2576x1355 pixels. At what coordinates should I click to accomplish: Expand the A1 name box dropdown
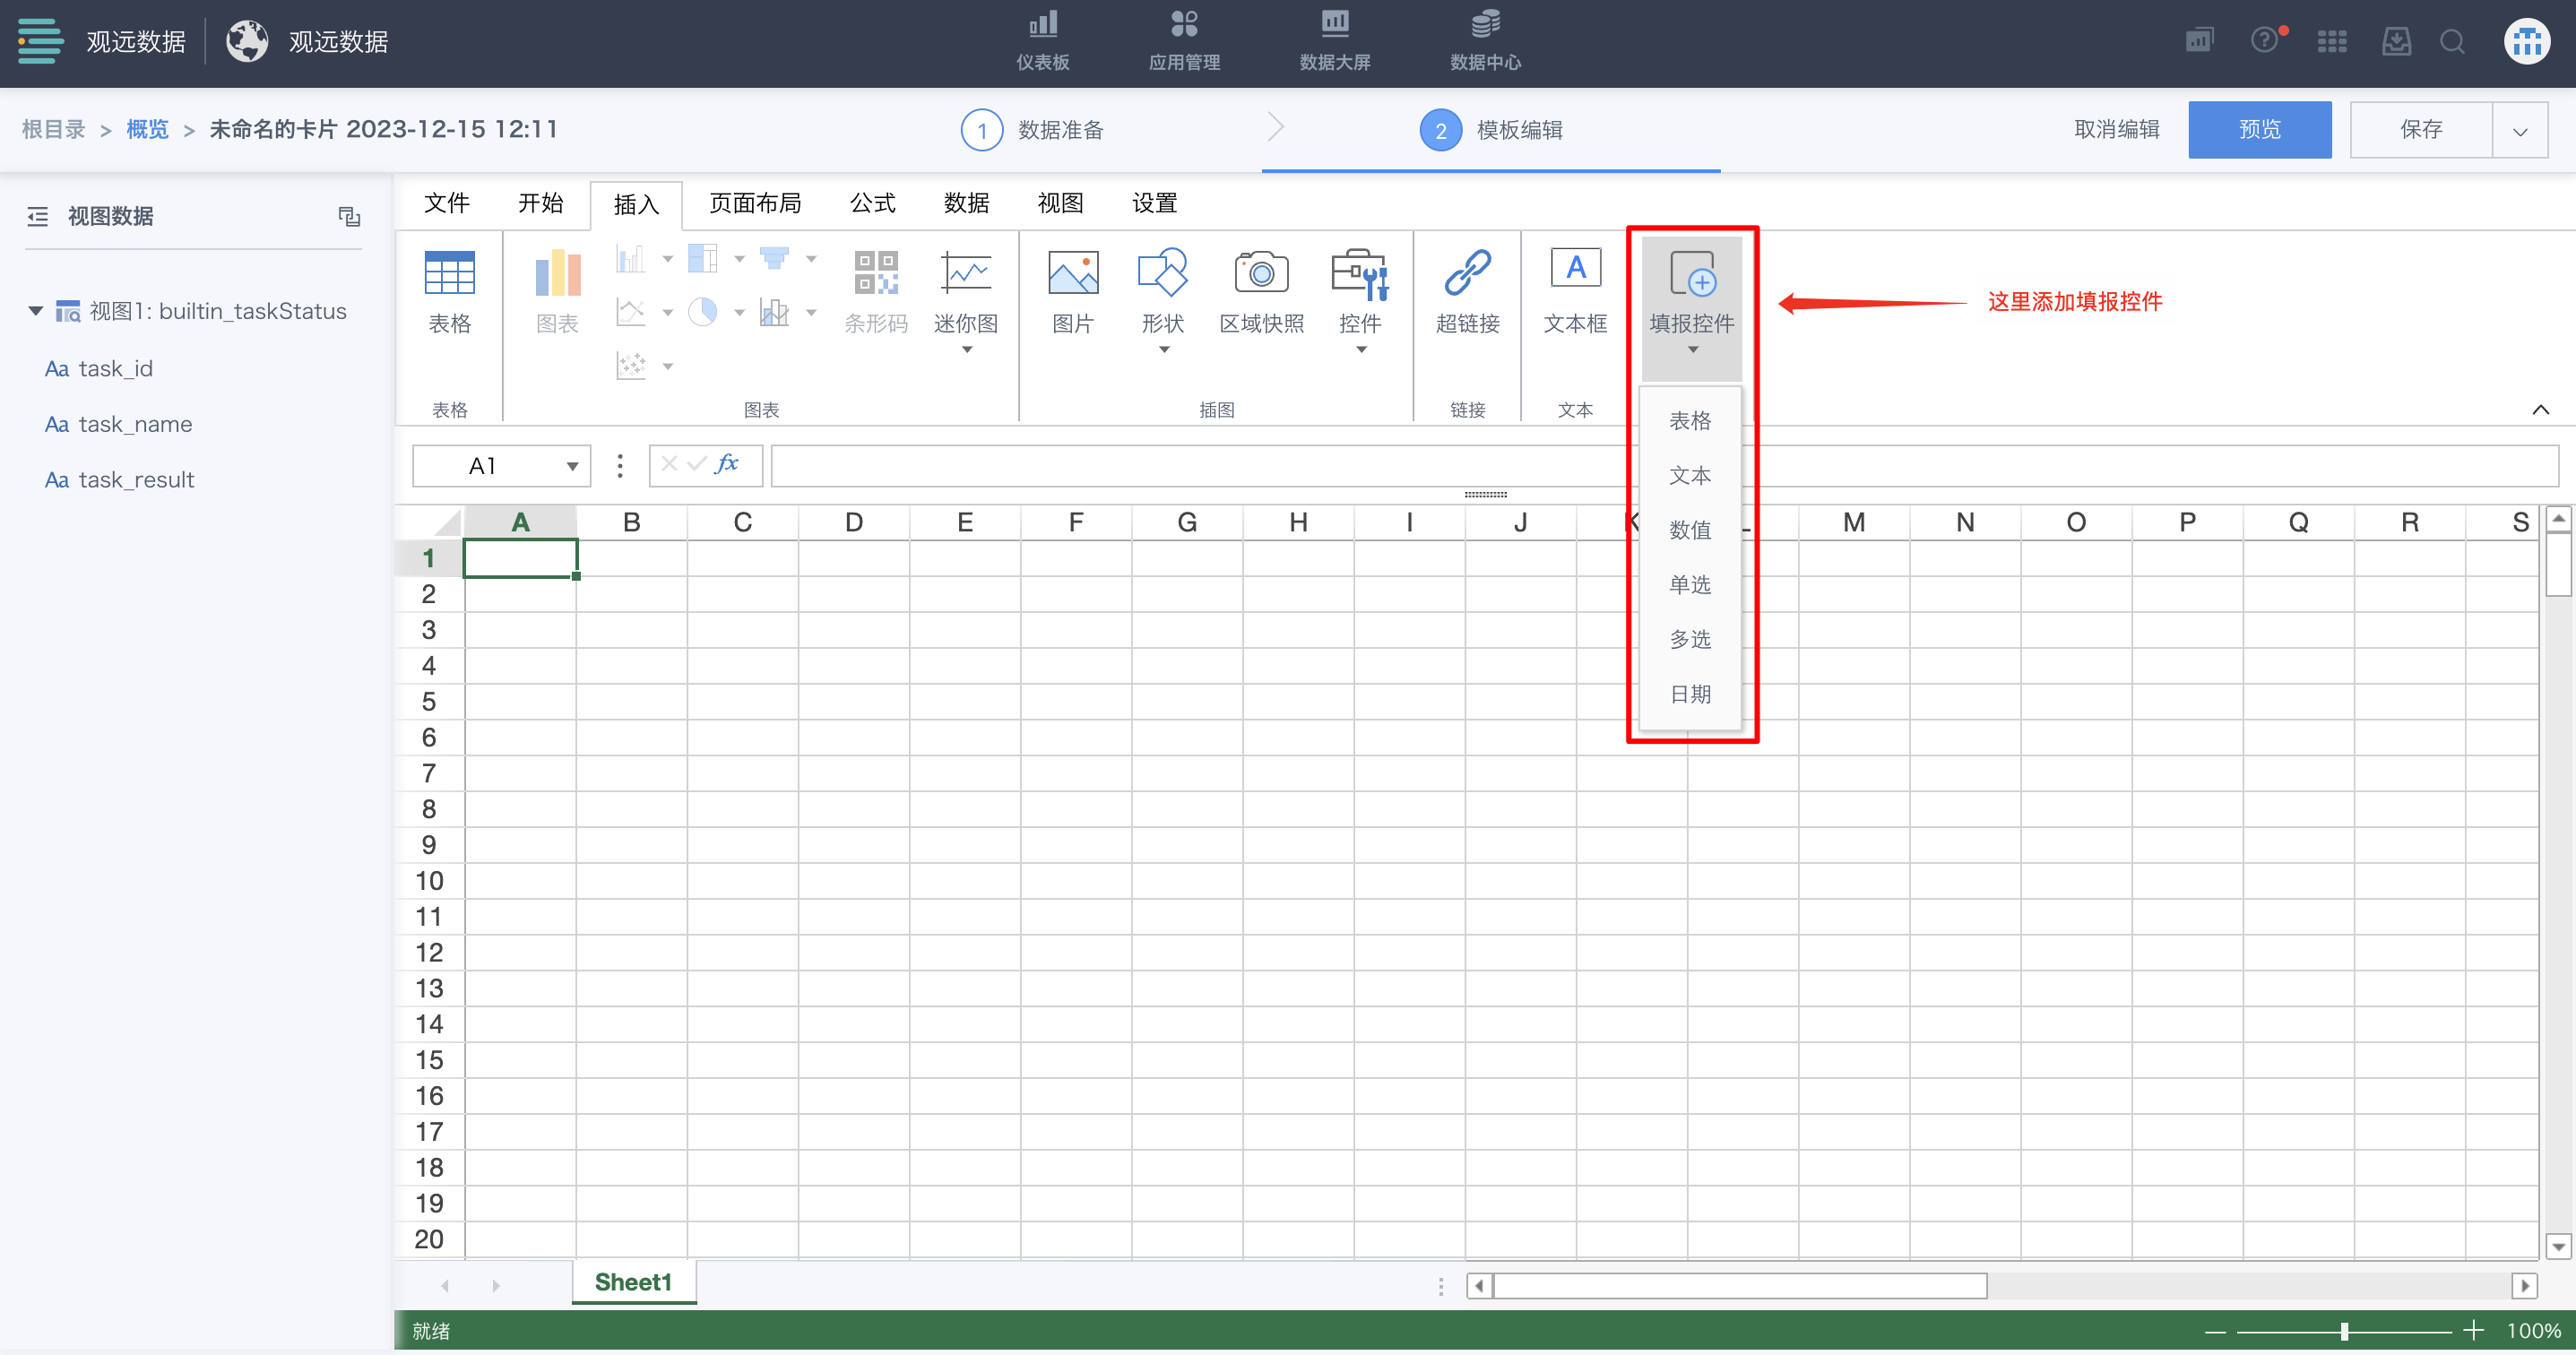coord(572,466)
